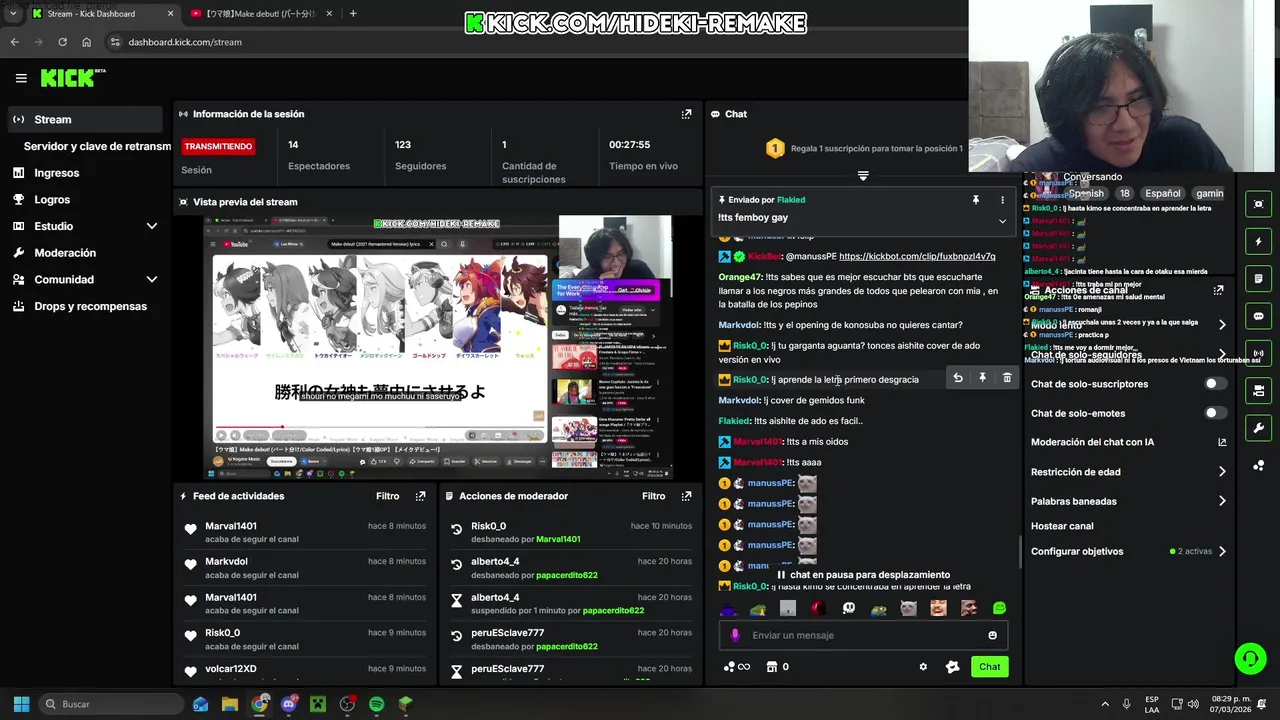Image resolution: width=1280 pixels, height=720 pixels.
Task: Reload the page with browser refresh button
Action: [x=62, y=42]
